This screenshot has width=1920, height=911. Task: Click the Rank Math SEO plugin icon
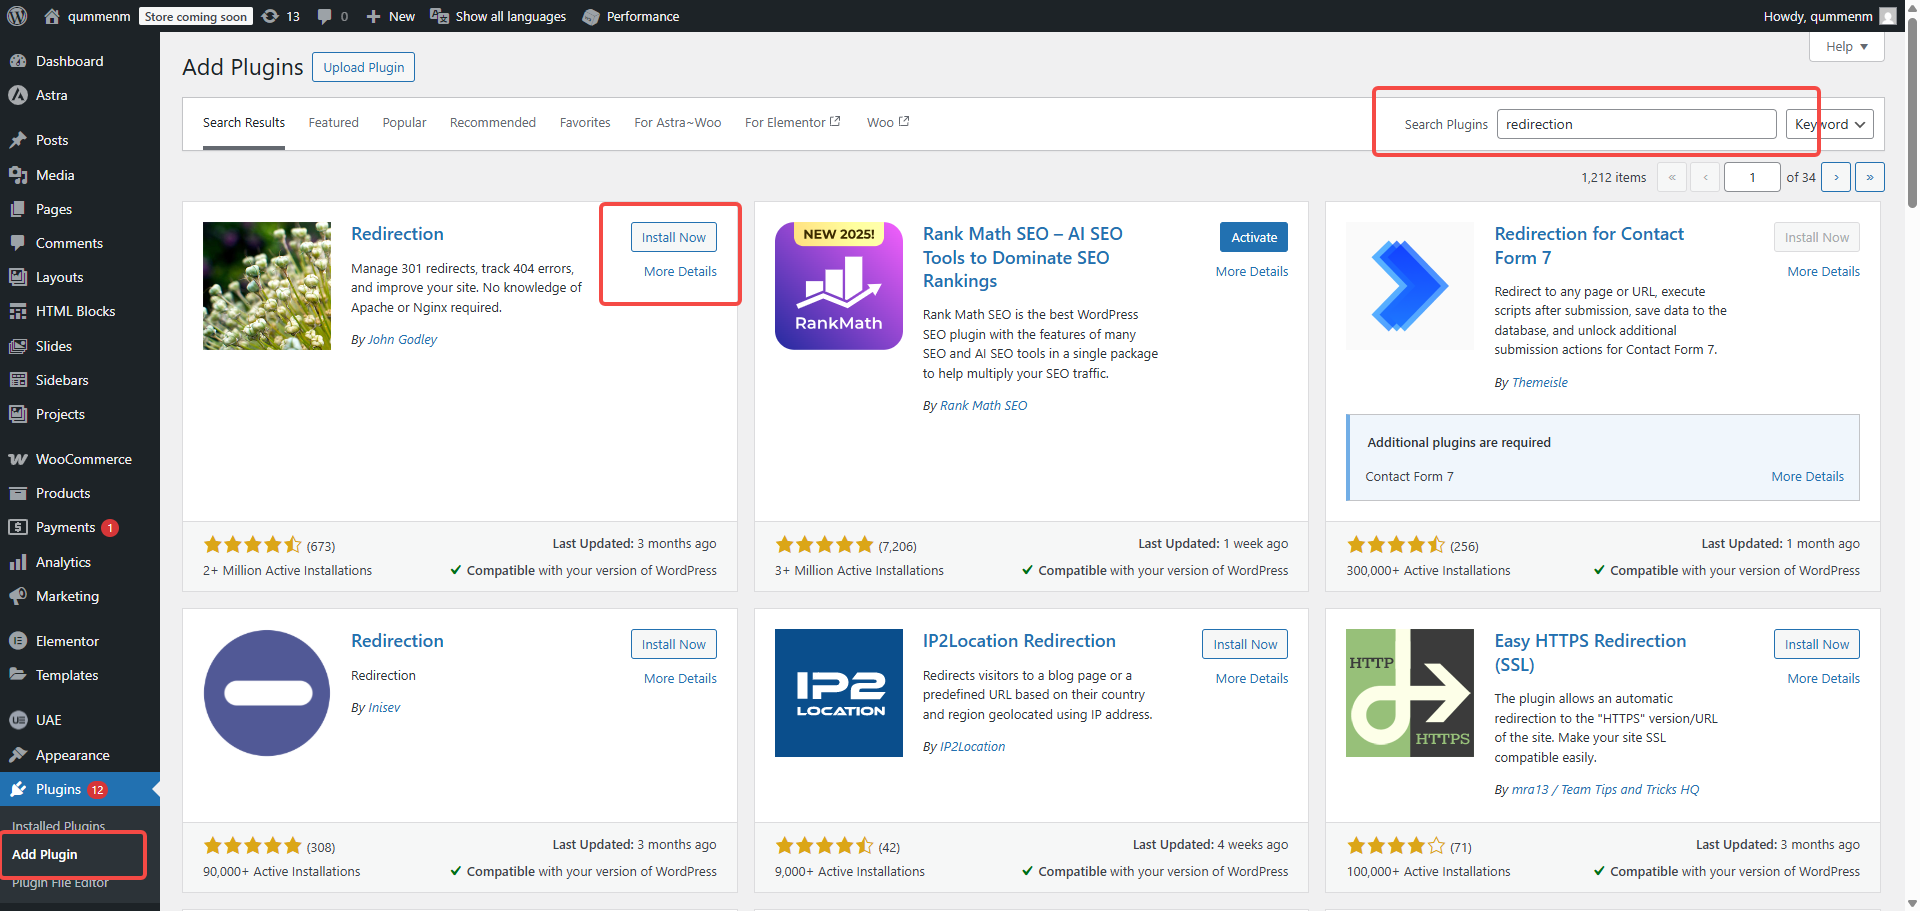[x=838, y=286]
